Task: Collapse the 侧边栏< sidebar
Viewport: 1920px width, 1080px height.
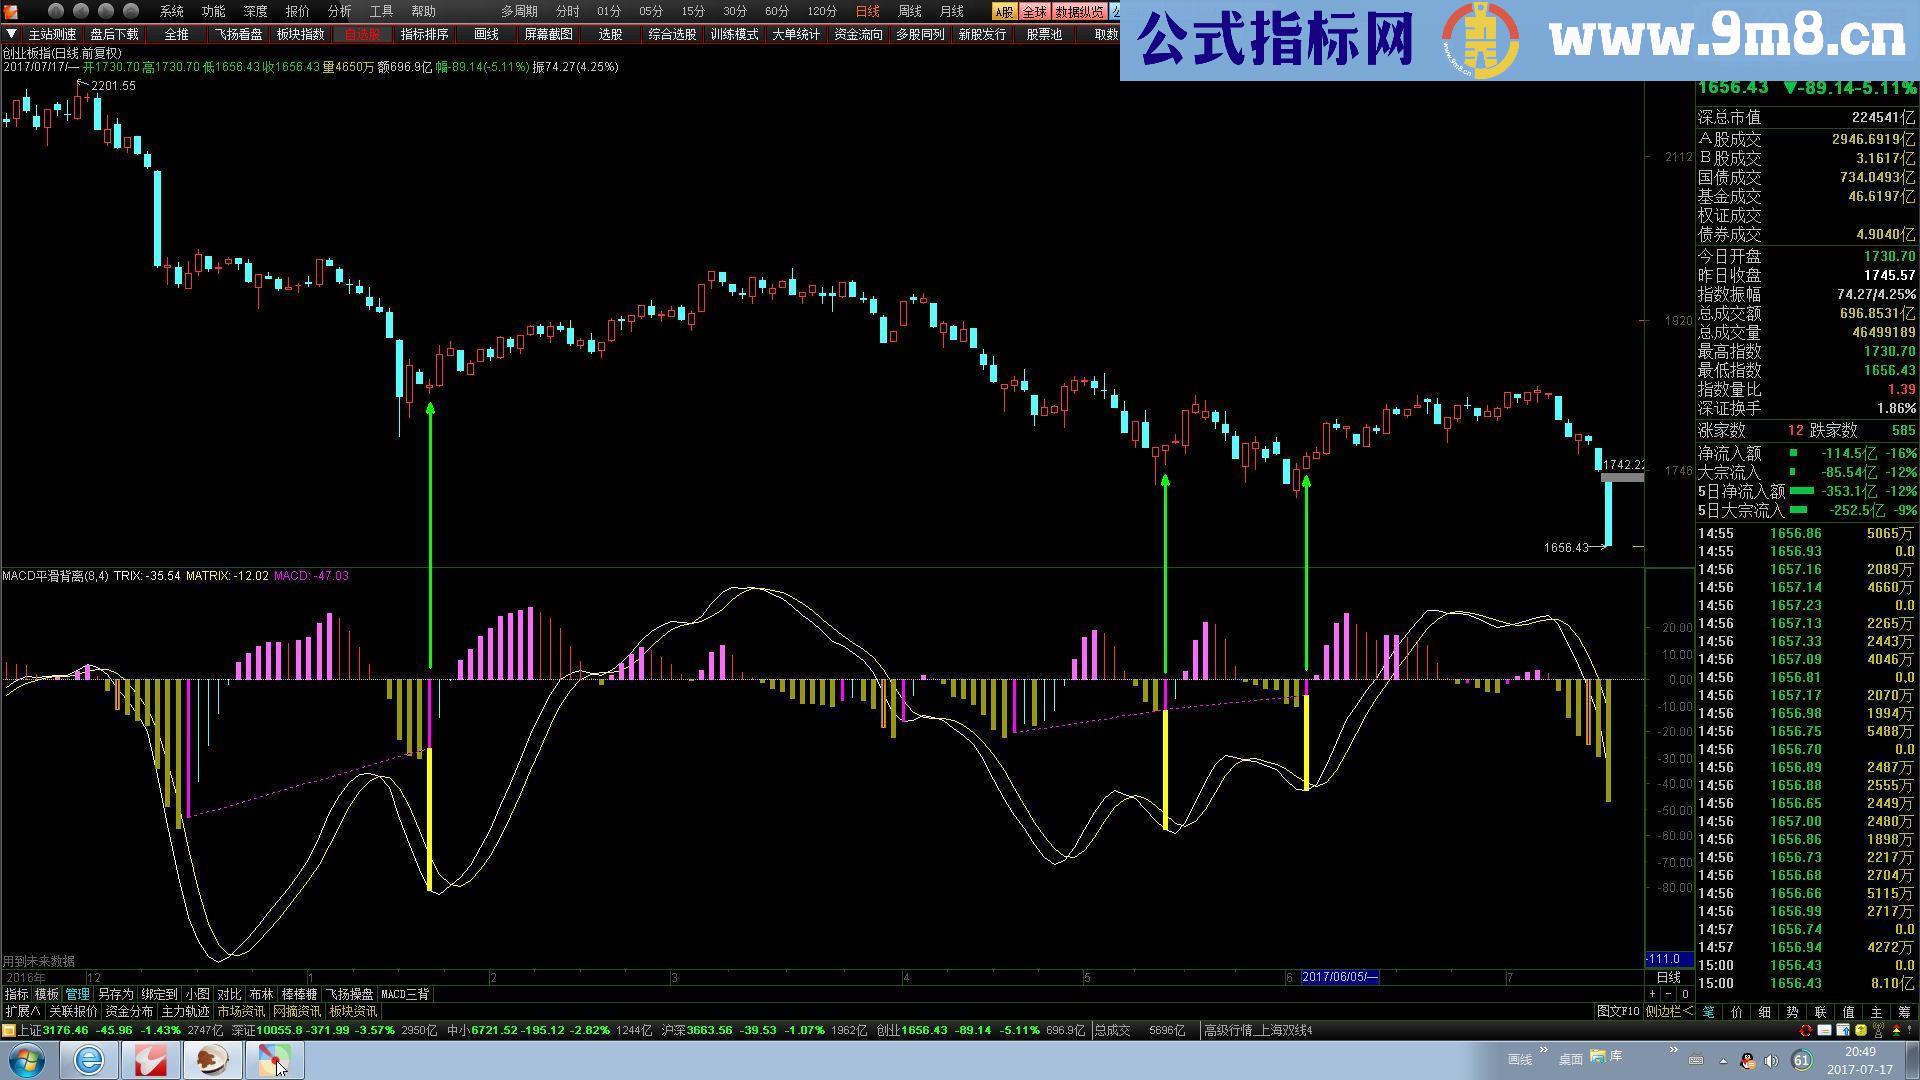Action: (x=1669, y=1012)
